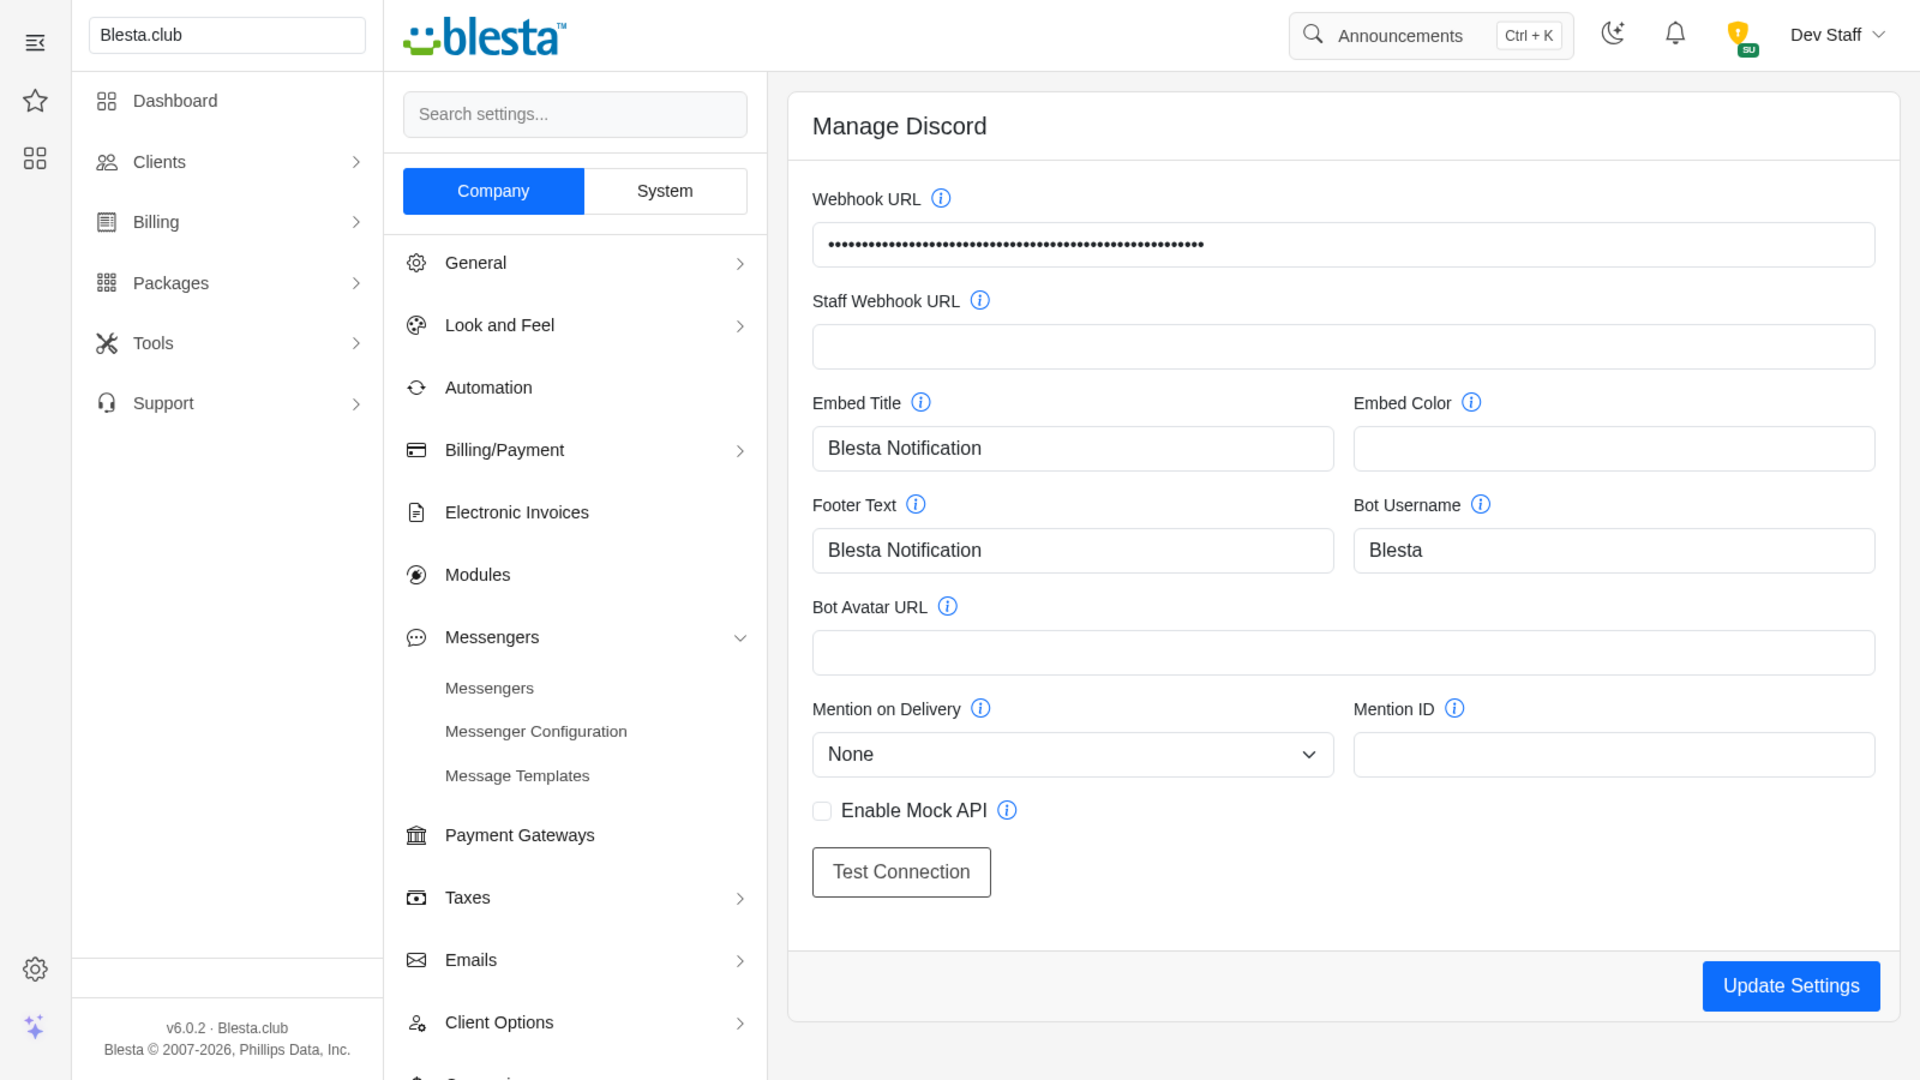This screenshot has height=1080, width=1920.
Task: Show Staff Webhook URL info tooltip
Action: click(980, 300)
